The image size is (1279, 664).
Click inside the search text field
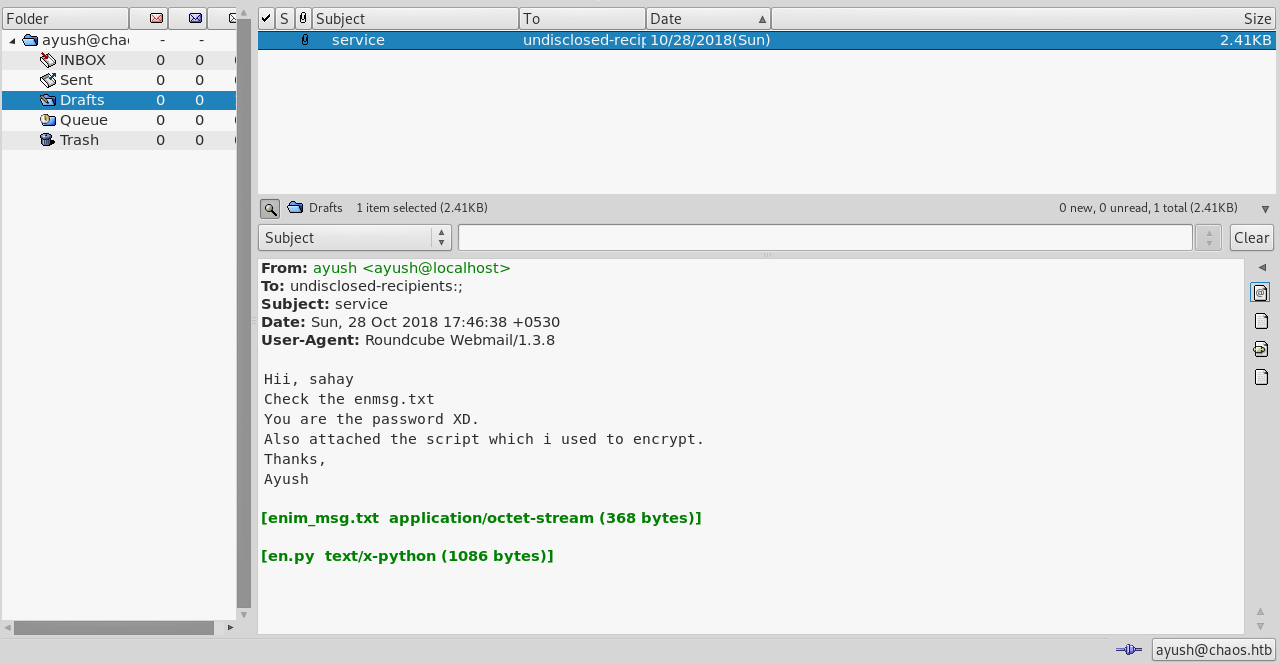point(824,238)
